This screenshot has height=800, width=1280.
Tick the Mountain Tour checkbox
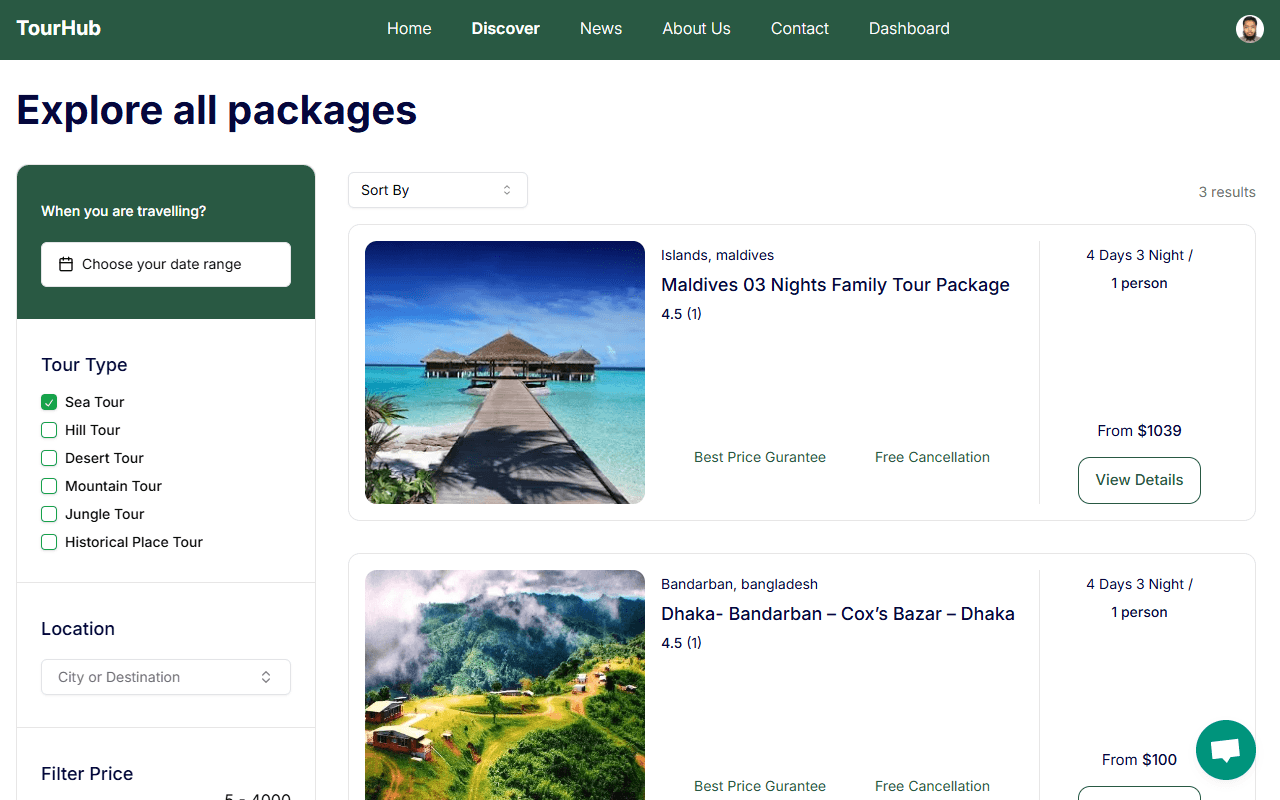point(49,486)
